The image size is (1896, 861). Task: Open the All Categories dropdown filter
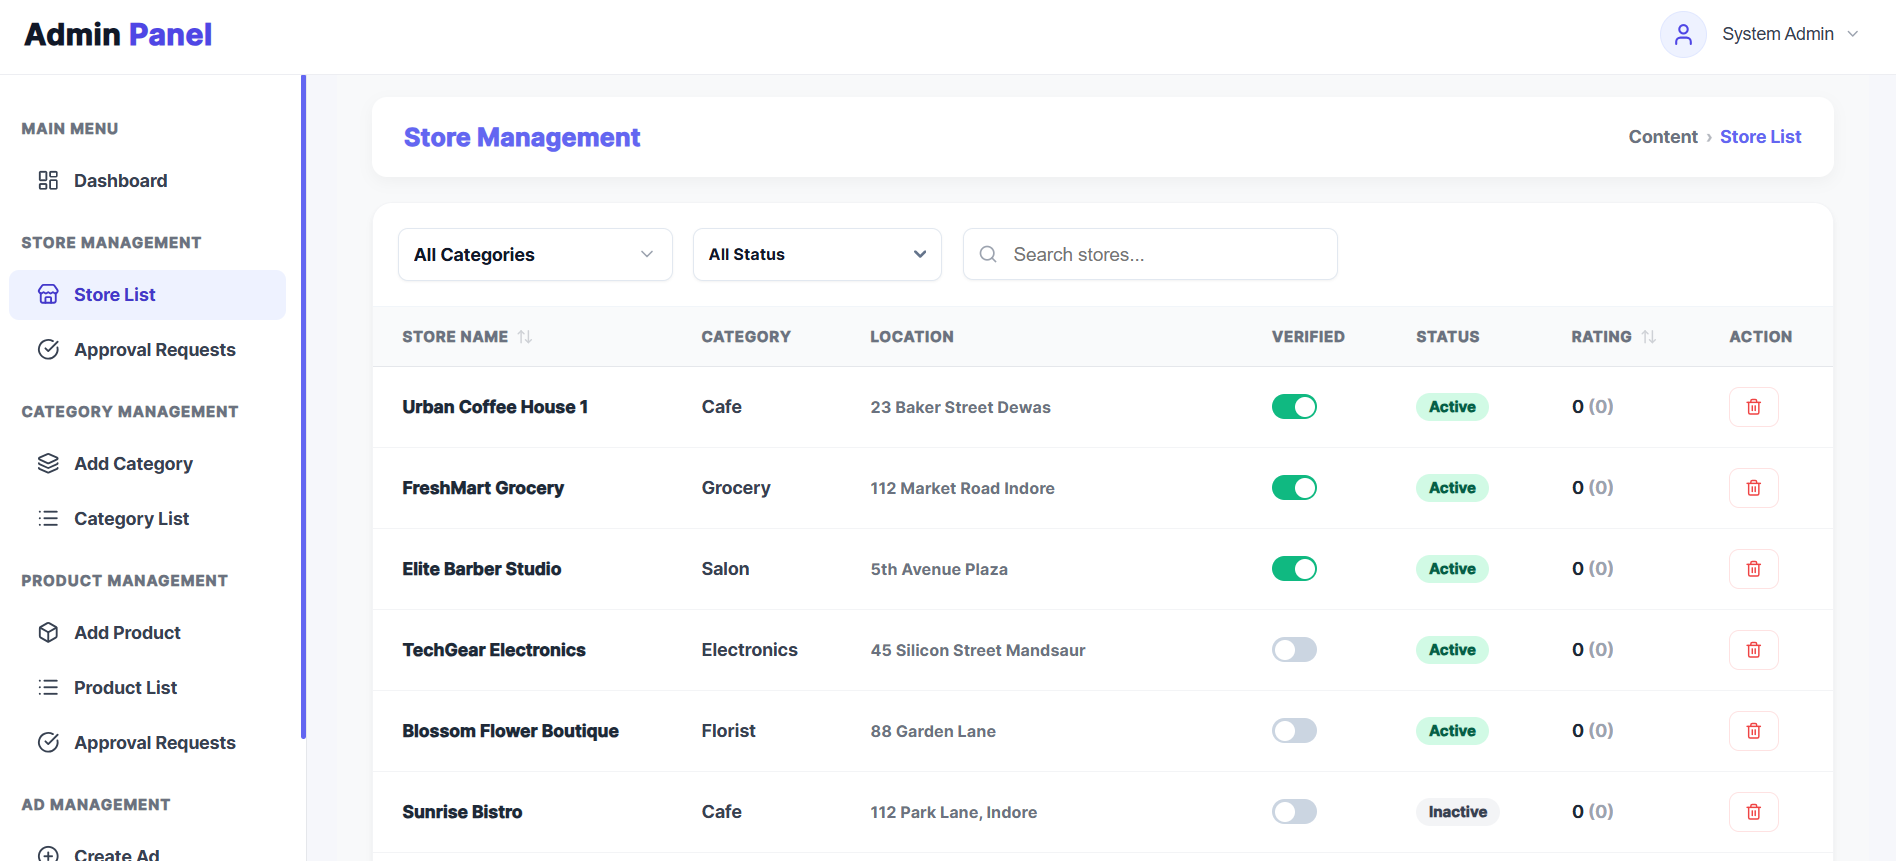tap(535, 255)
